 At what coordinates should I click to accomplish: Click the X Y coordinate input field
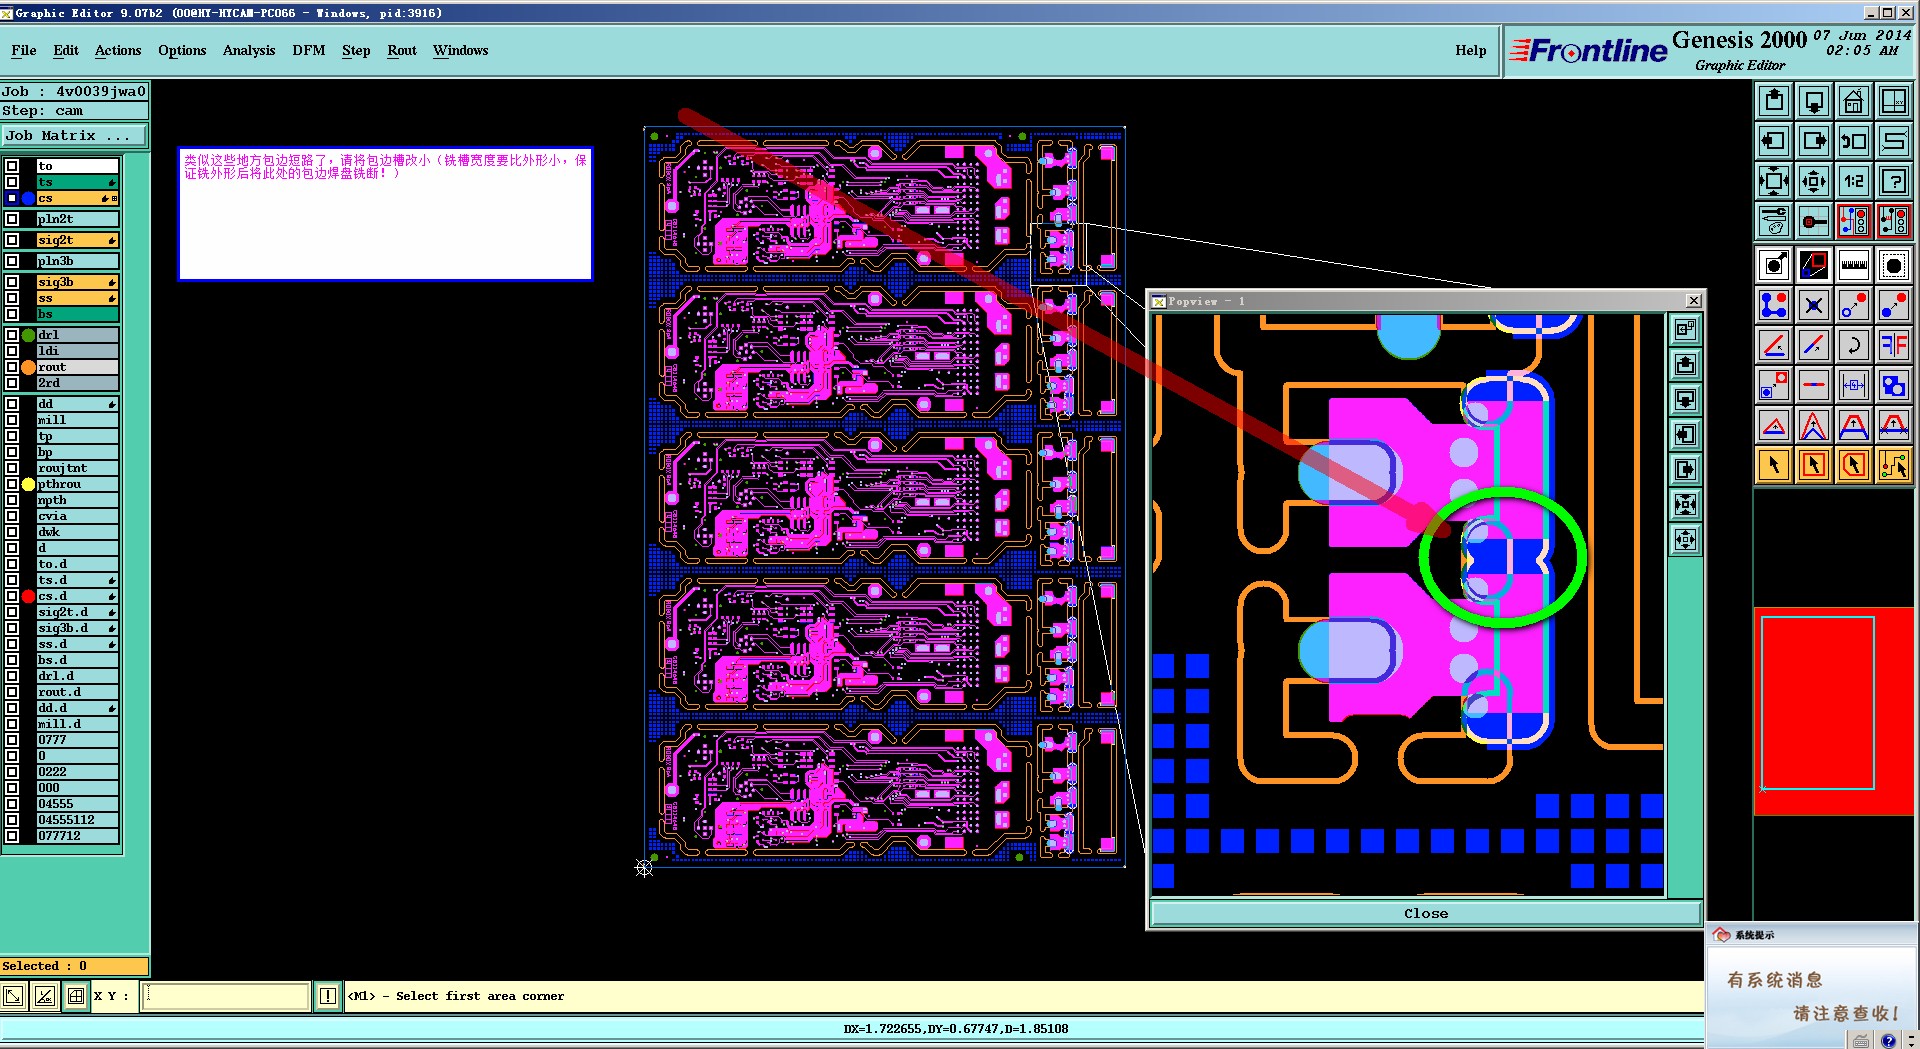coord(226,996)
